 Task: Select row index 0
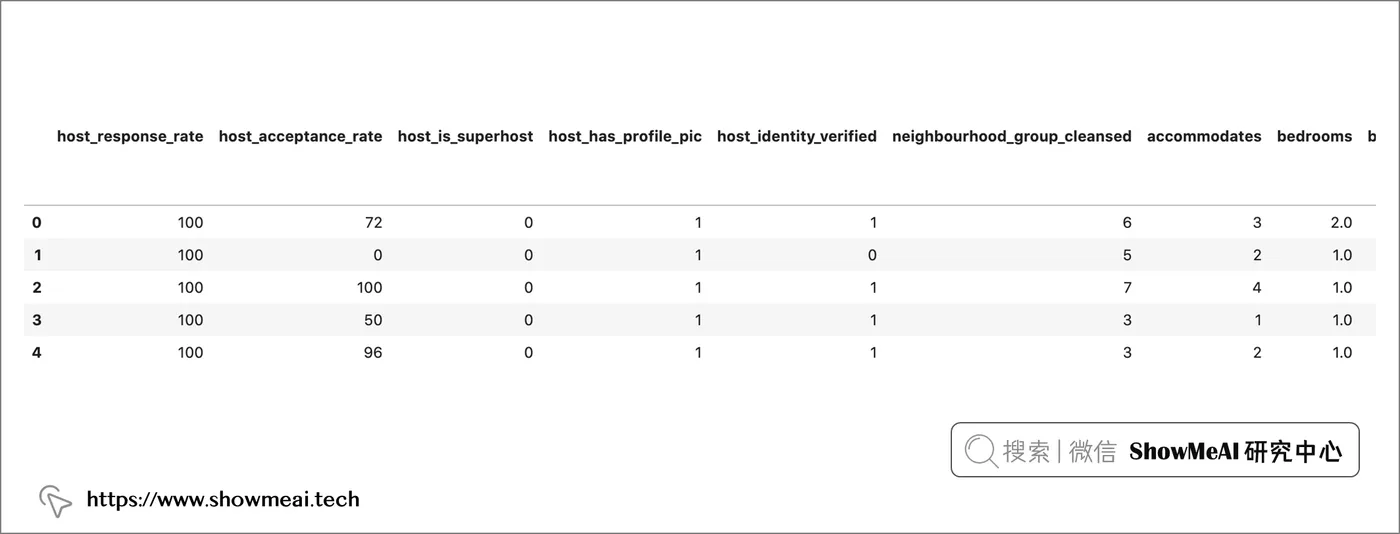pos(37,223)
